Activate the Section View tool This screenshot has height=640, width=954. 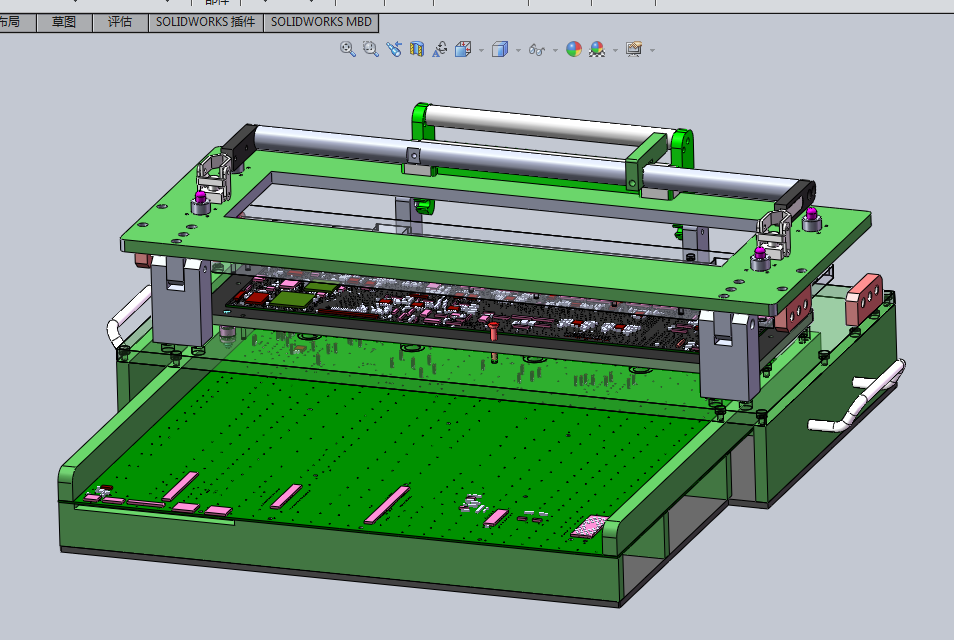pos(417,49)
